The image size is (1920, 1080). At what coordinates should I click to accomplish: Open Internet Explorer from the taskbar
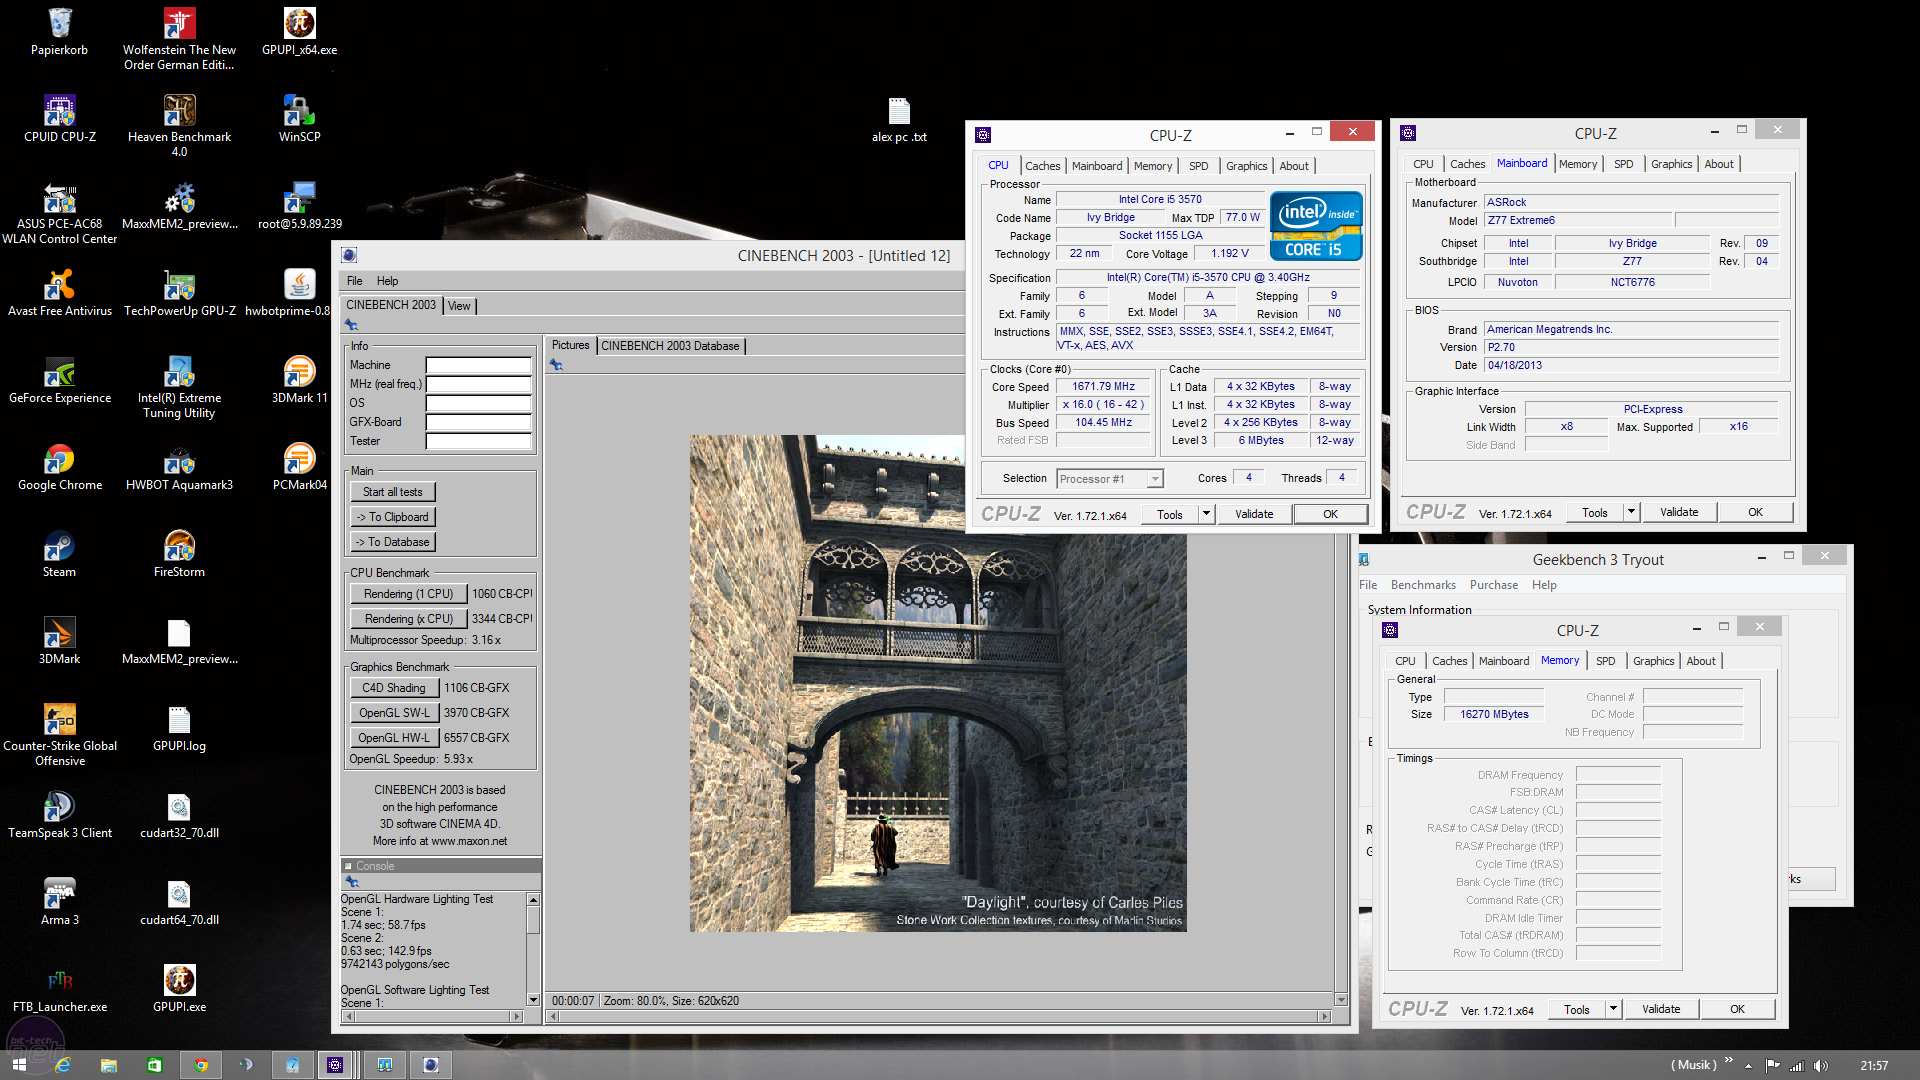63,1065
